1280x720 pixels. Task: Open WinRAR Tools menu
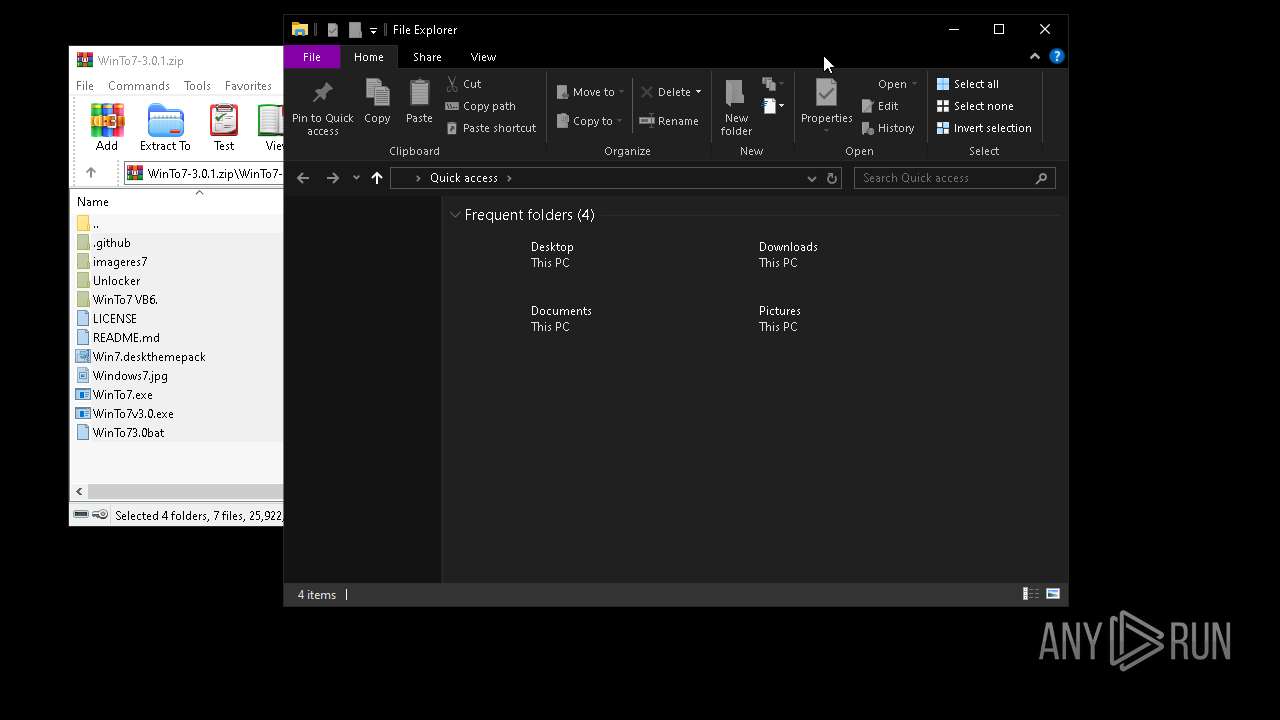point(197,86)
